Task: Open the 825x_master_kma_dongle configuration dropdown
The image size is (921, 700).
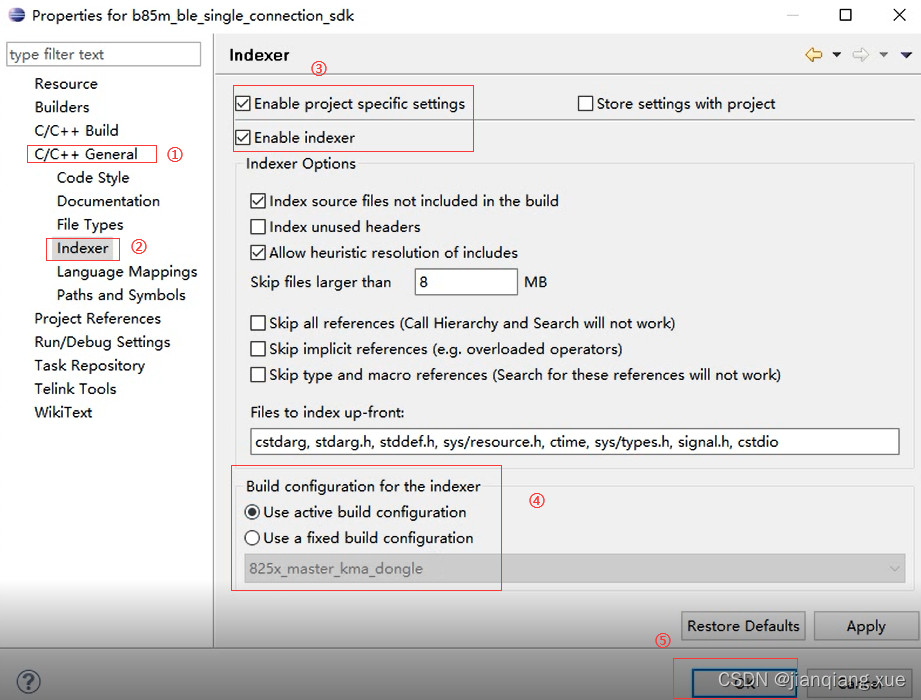Action: click(574, 568)
